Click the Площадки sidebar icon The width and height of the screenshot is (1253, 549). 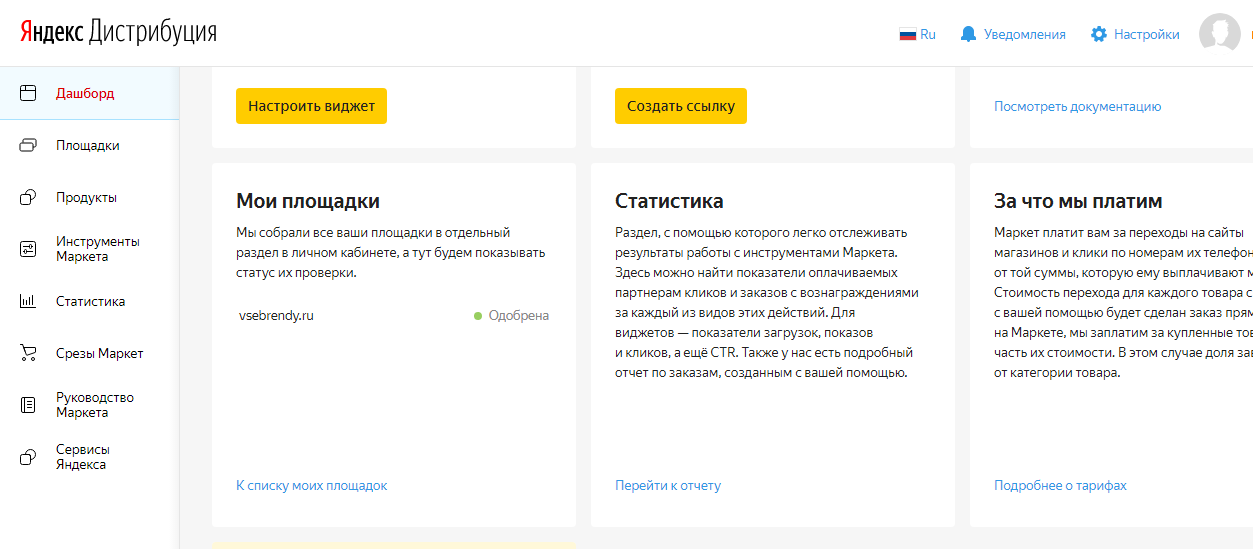click(28, 145)
